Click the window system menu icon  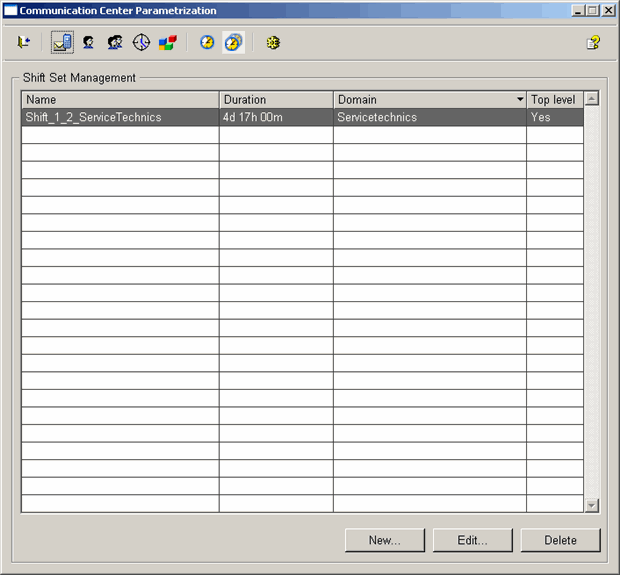click(10, 10)
